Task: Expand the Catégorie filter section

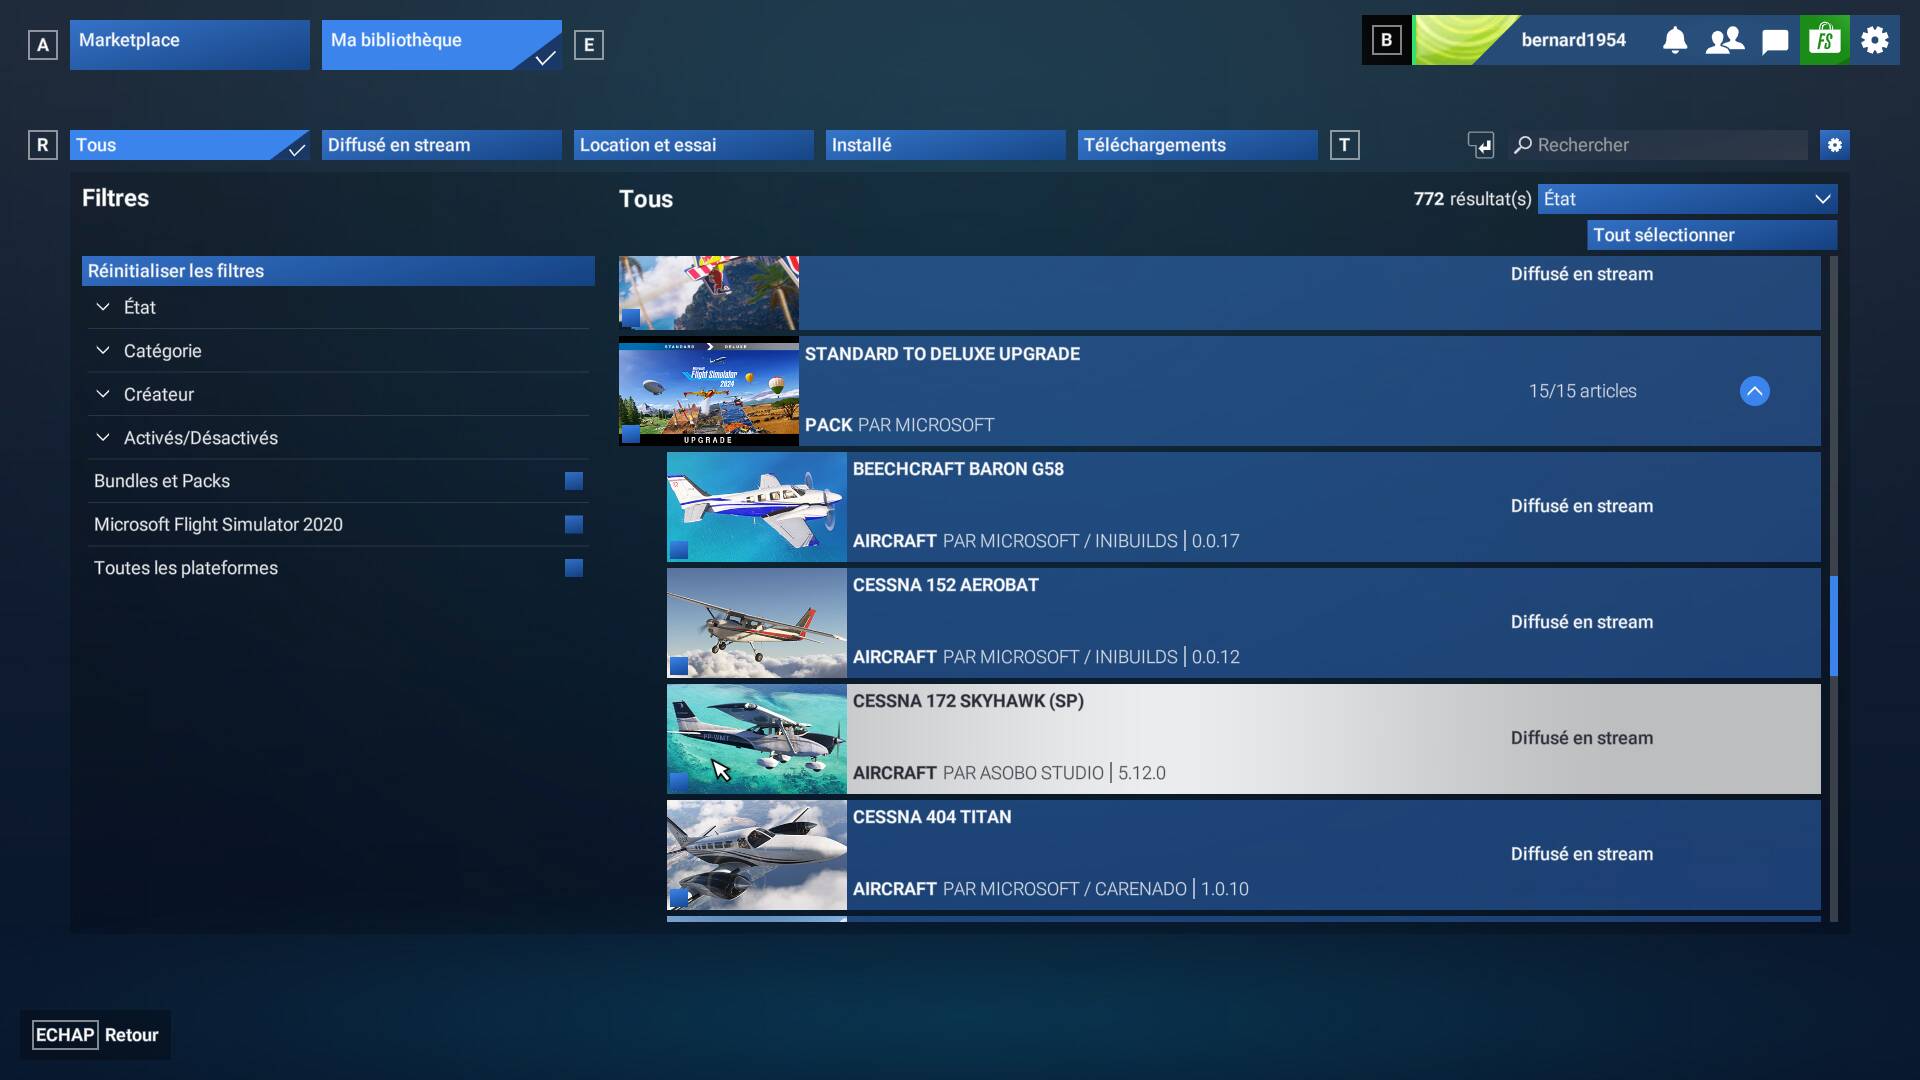Action: 162,351
